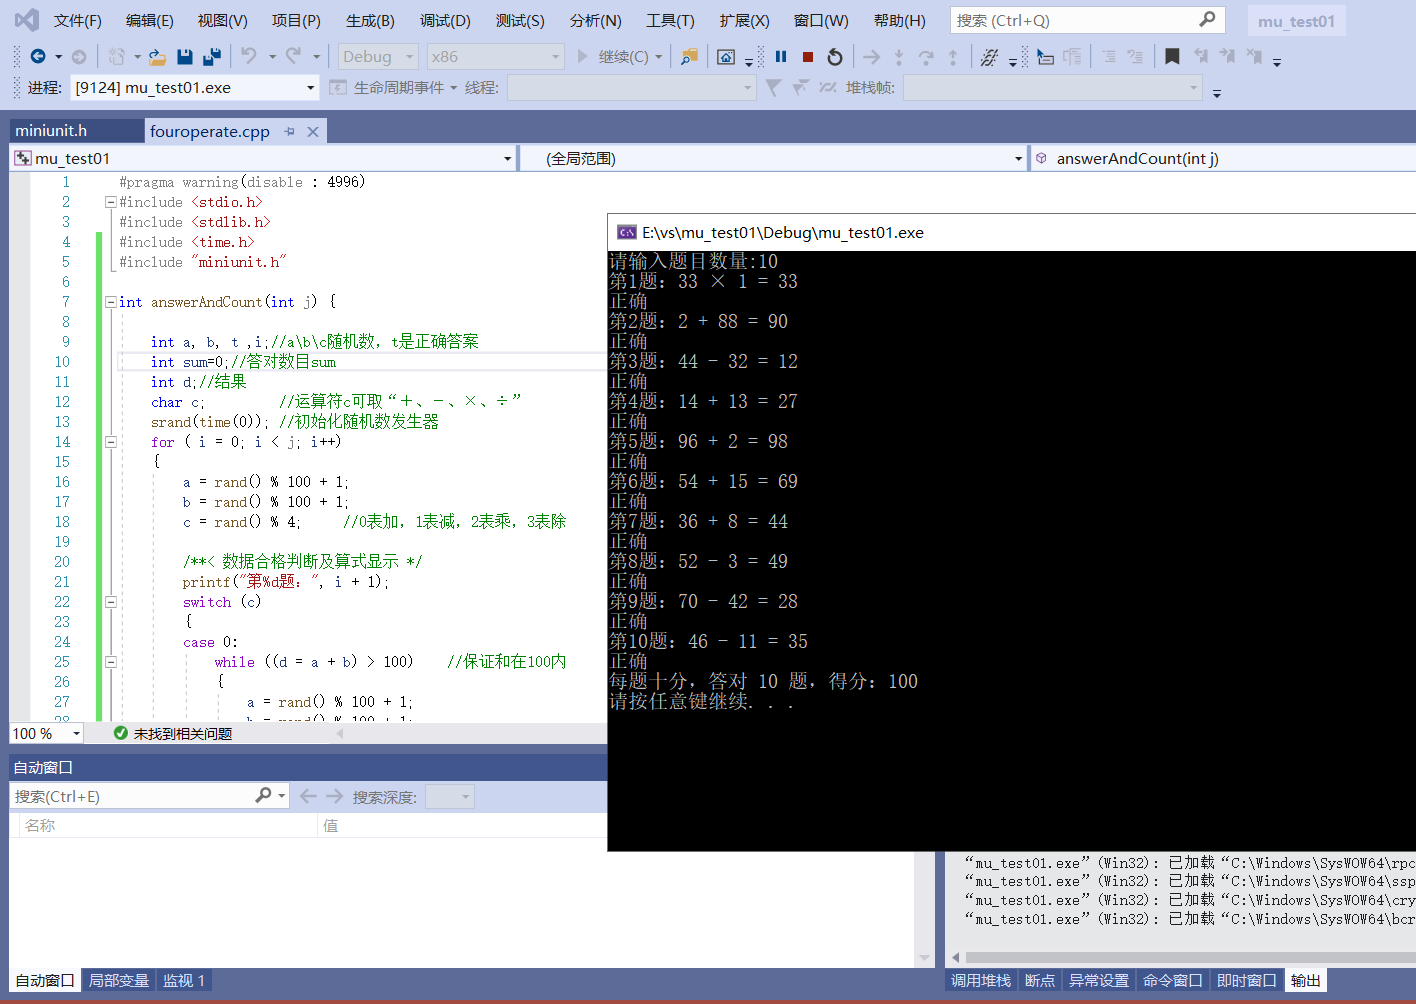Click the Undo arrow icon
Viewport: 1416px width, 1004px height.
(249, 57)
